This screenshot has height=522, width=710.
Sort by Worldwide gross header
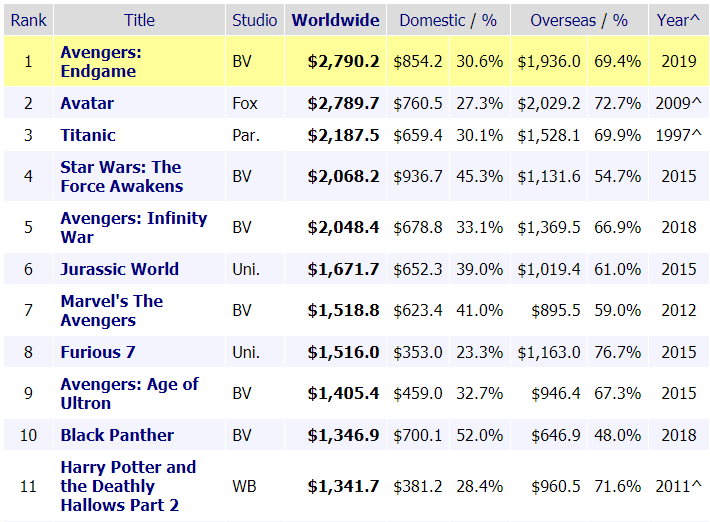(x=335, y=20)
